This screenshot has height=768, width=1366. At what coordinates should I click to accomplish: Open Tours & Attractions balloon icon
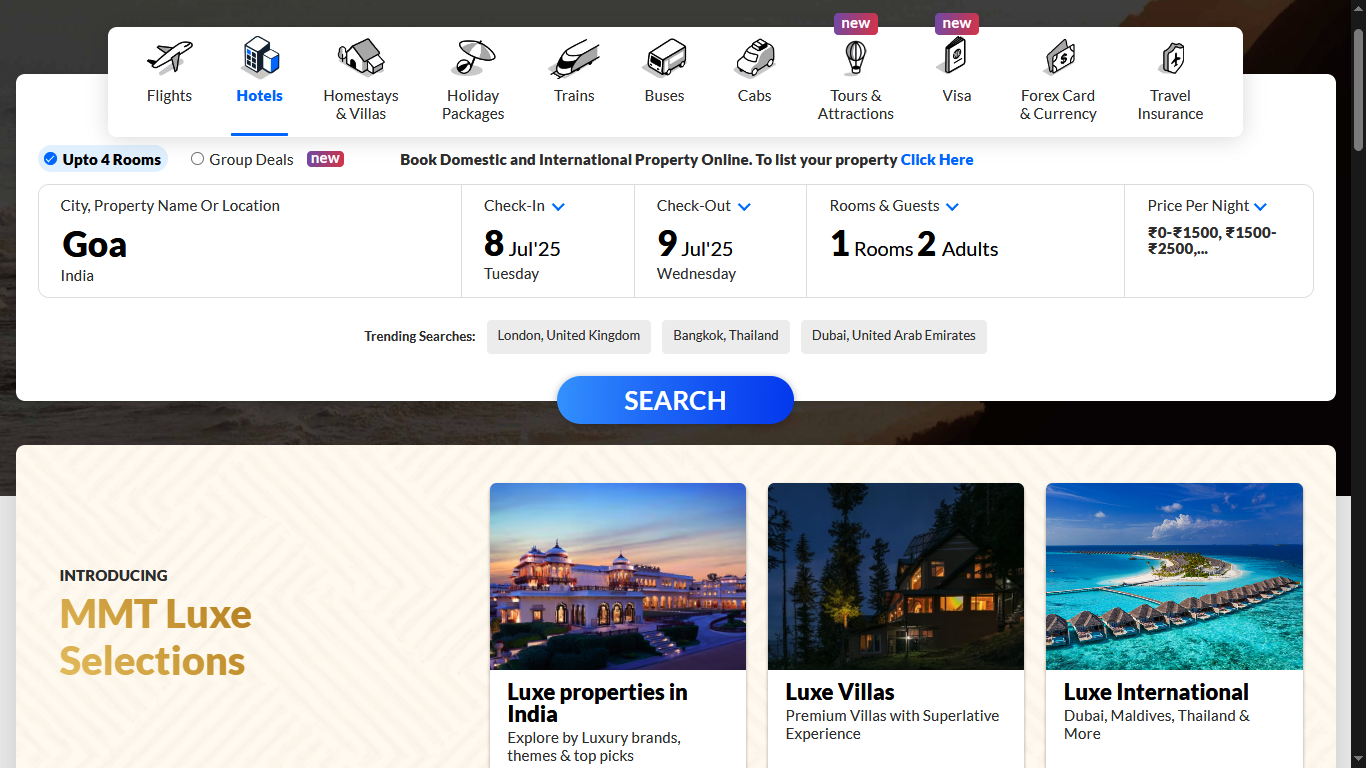click(x=855, y=58)
